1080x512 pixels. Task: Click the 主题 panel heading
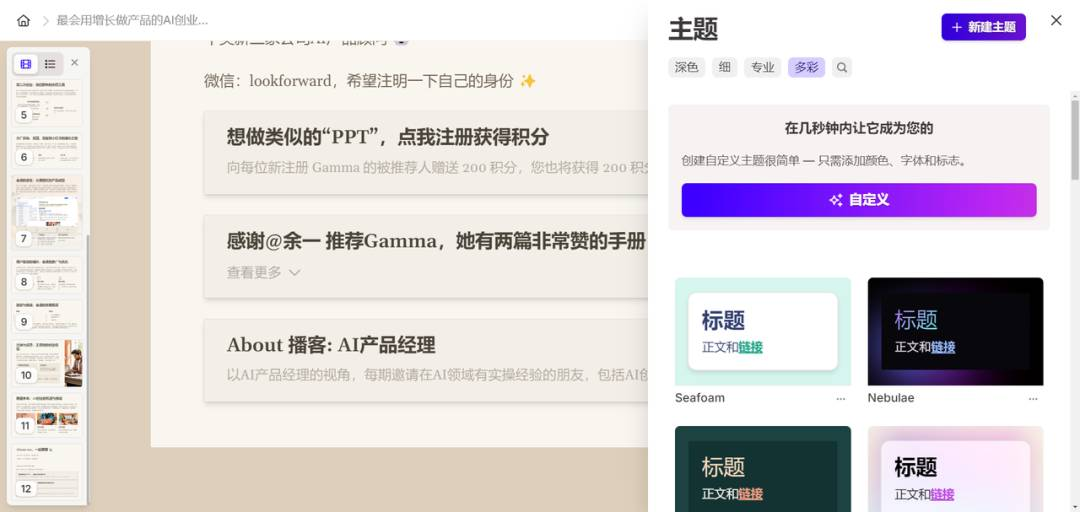pyautogui.click(x=693, y=30)
